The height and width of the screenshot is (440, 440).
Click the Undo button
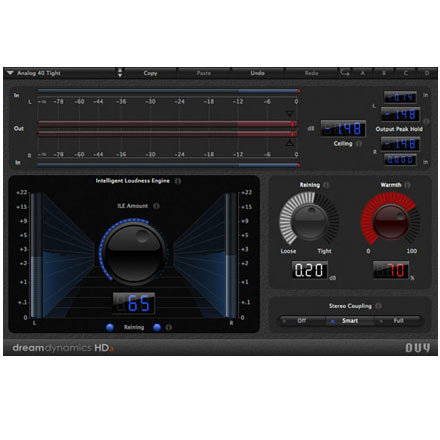[257, 73]
